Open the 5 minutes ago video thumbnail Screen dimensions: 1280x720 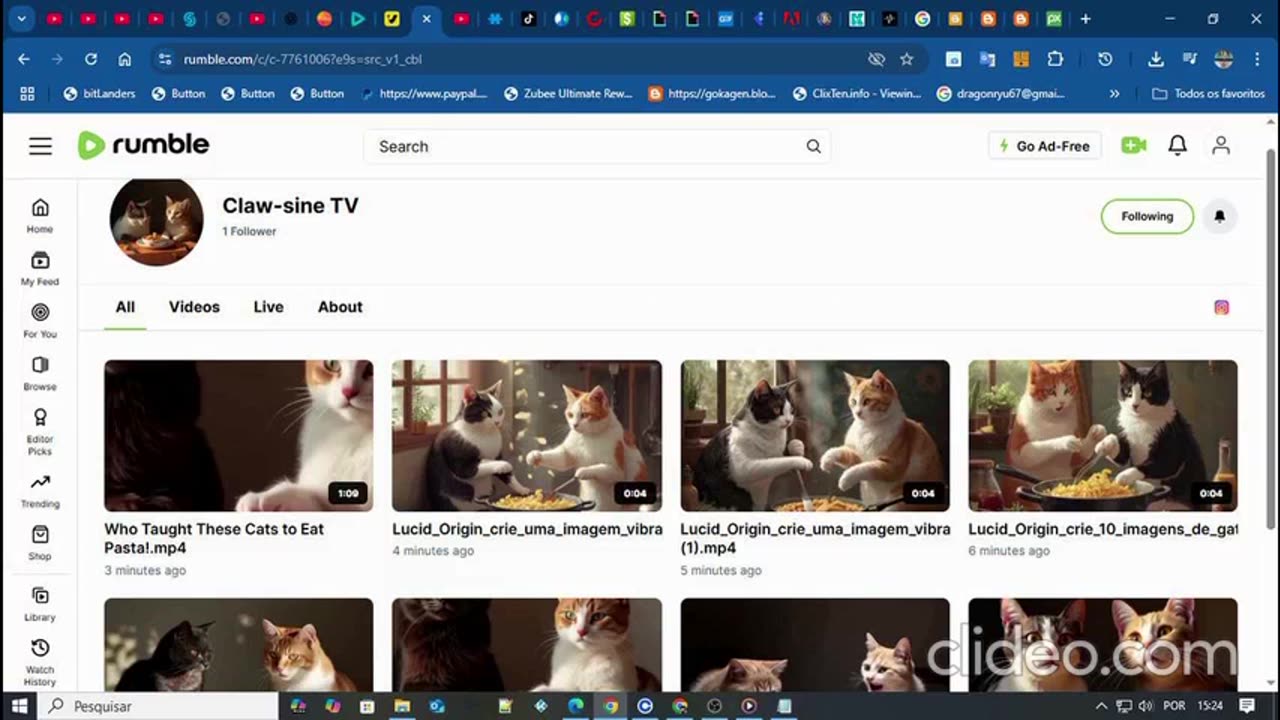coord(815,436)
